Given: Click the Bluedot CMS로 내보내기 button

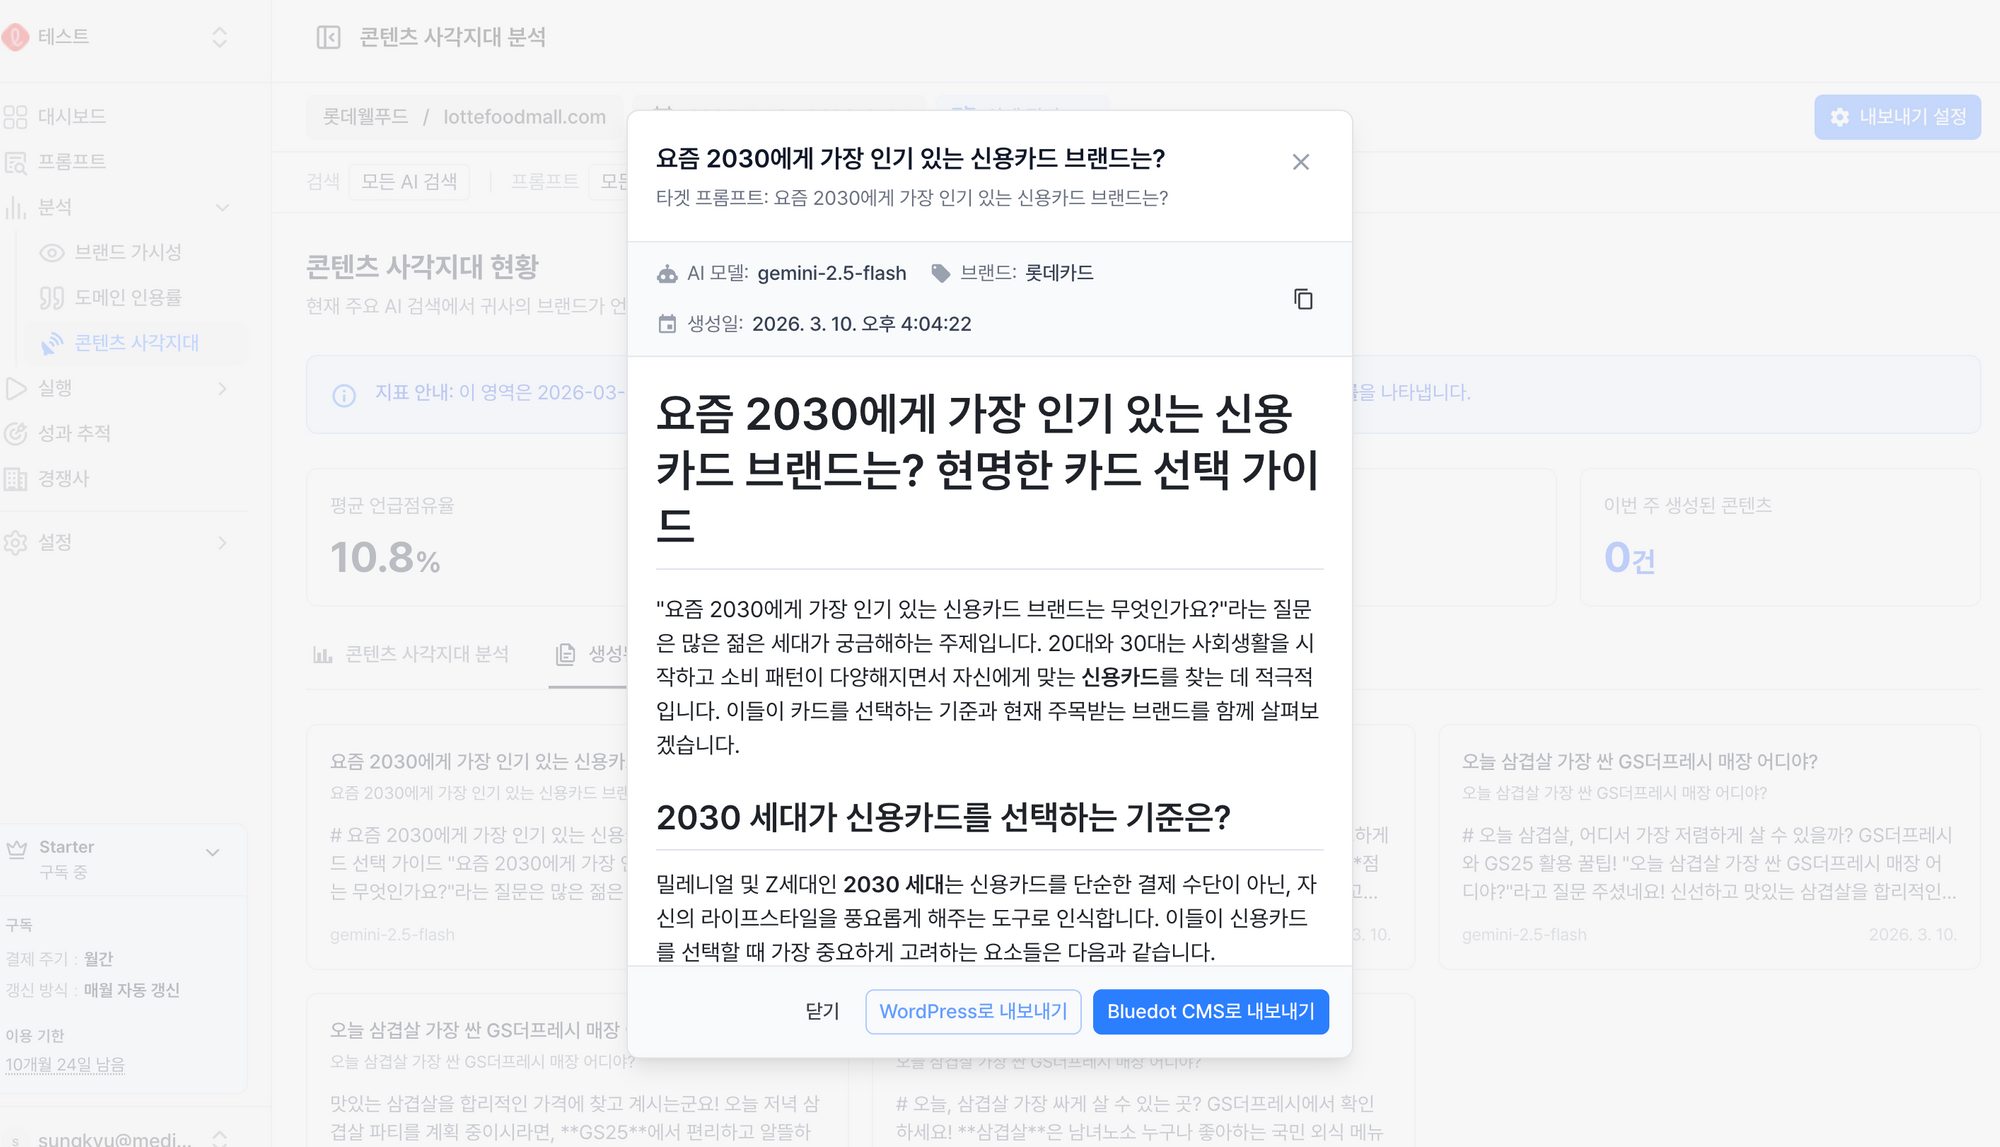Looking at the screenshot, I should [1210, 1011].
